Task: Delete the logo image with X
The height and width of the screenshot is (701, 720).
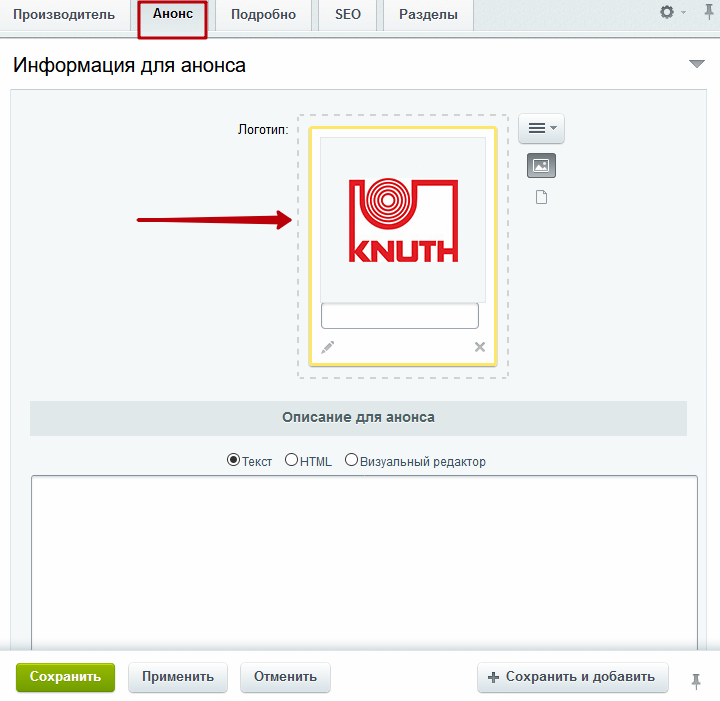Action: [x=480, y=347]
